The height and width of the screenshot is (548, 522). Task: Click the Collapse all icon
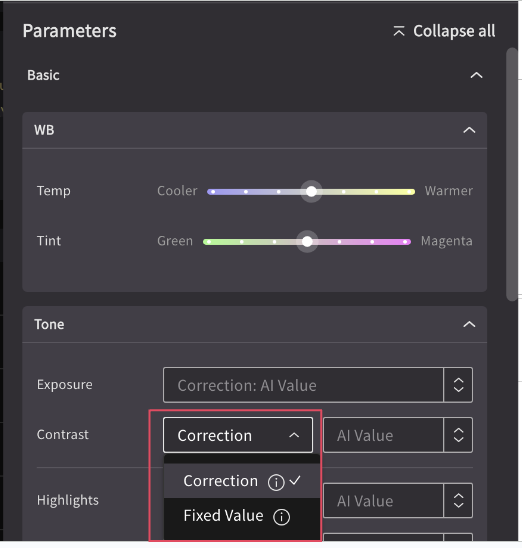coord(399,31)
